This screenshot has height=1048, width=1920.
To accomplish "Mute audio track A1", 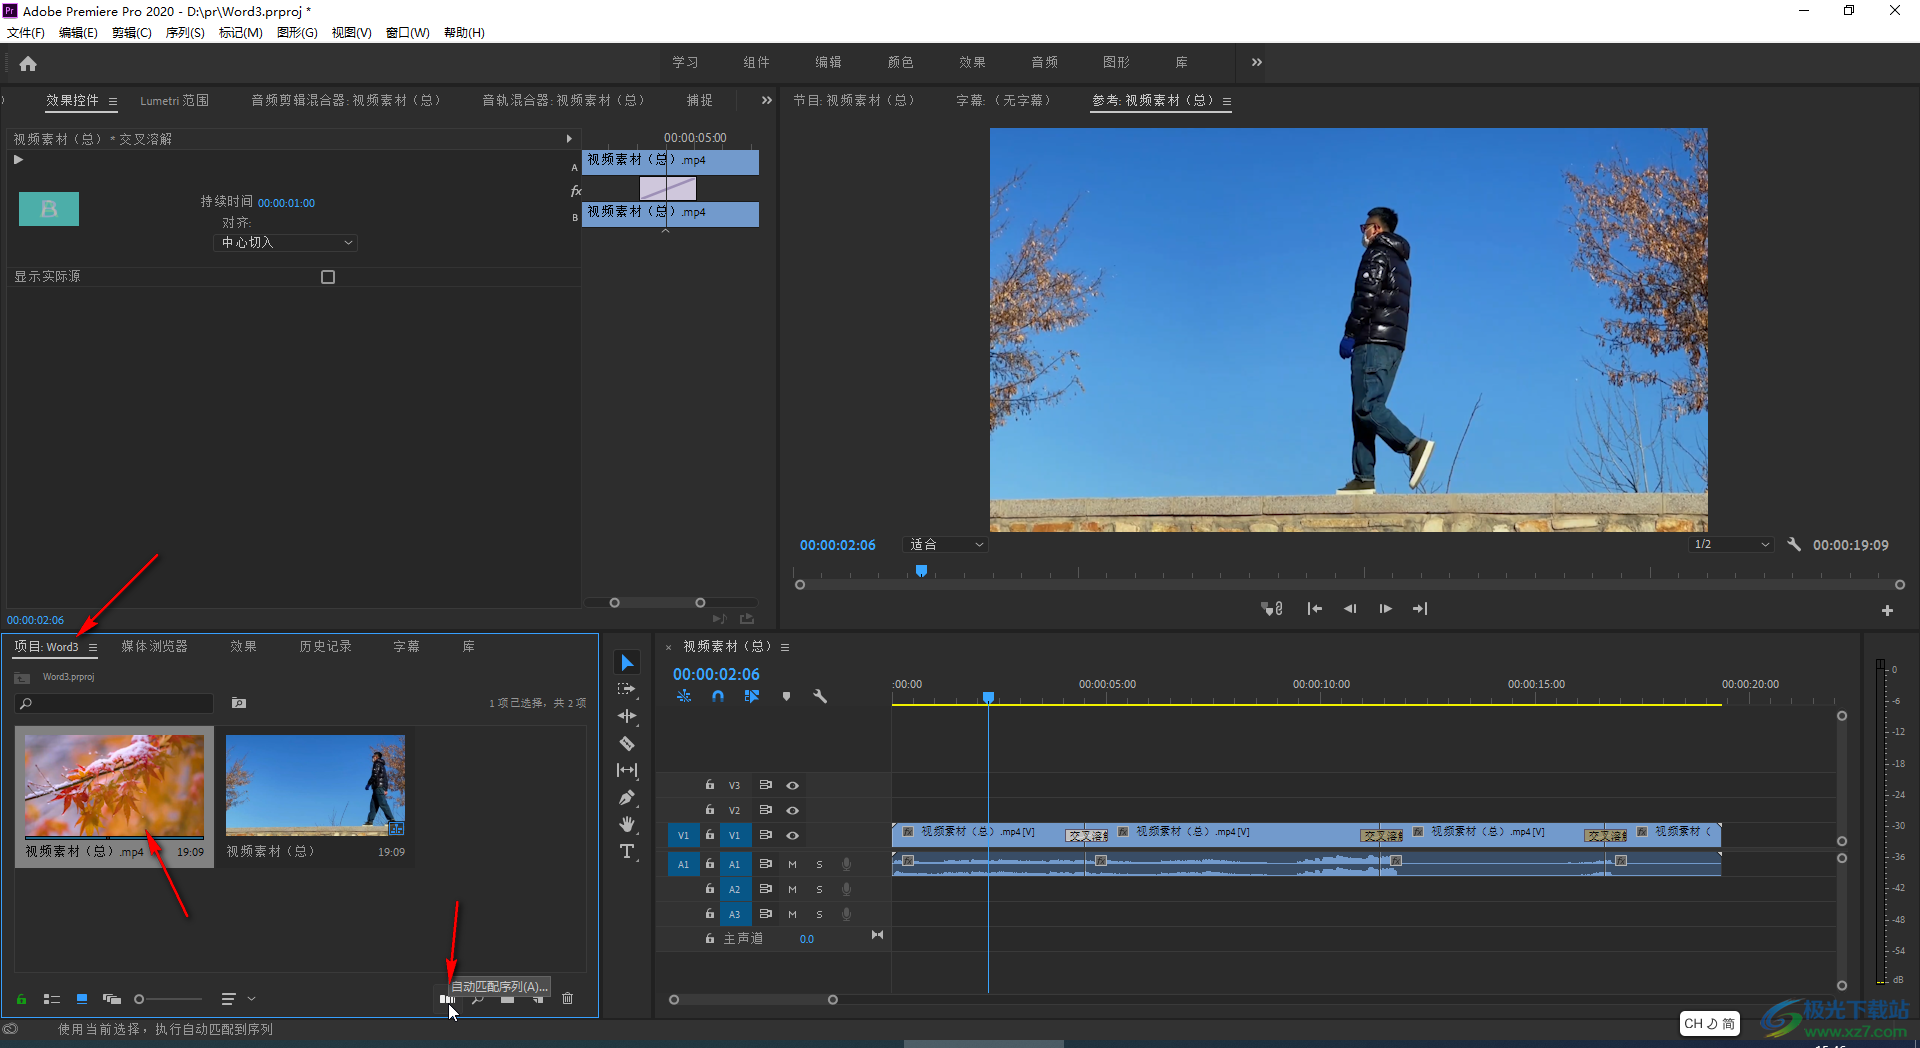I will pyautogui.click(x=792, y=864).
